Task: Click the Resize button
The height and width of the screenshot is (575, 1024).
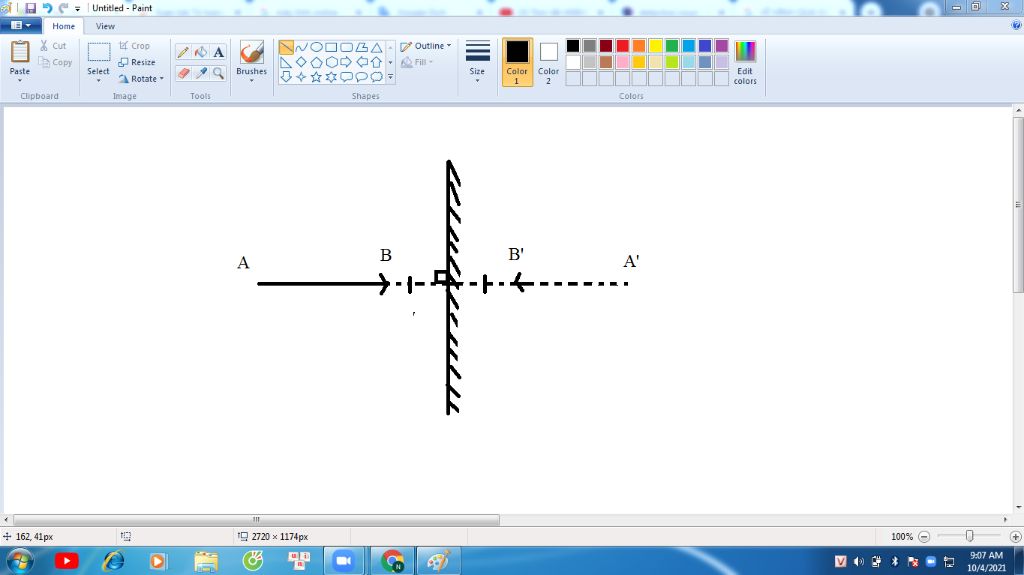Action: click(x=137, y=62)
